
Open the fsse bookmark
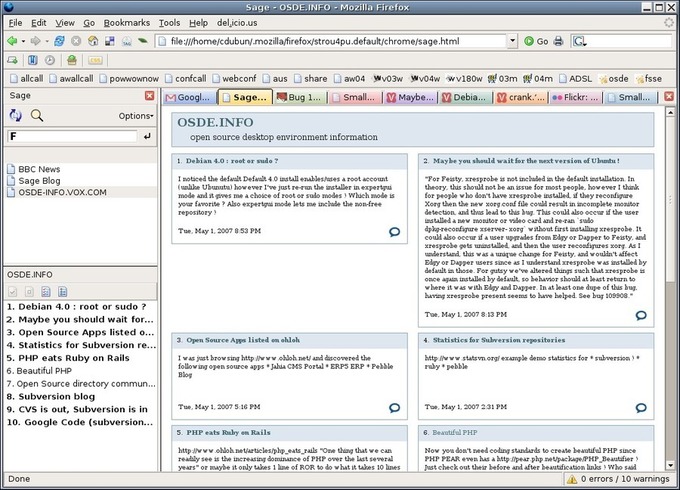point(649,78)
